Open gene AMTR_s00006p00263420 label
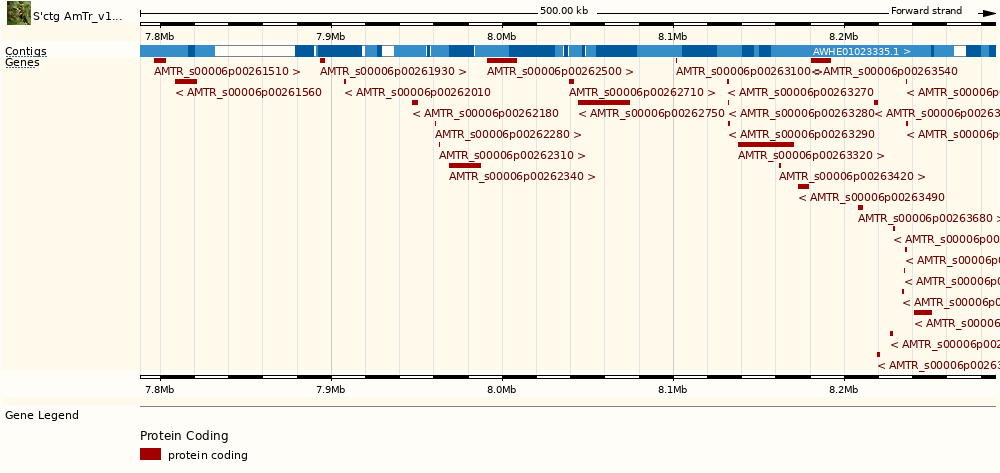The width and height of the screenshot is (1000, 473). tap(852, 176)
